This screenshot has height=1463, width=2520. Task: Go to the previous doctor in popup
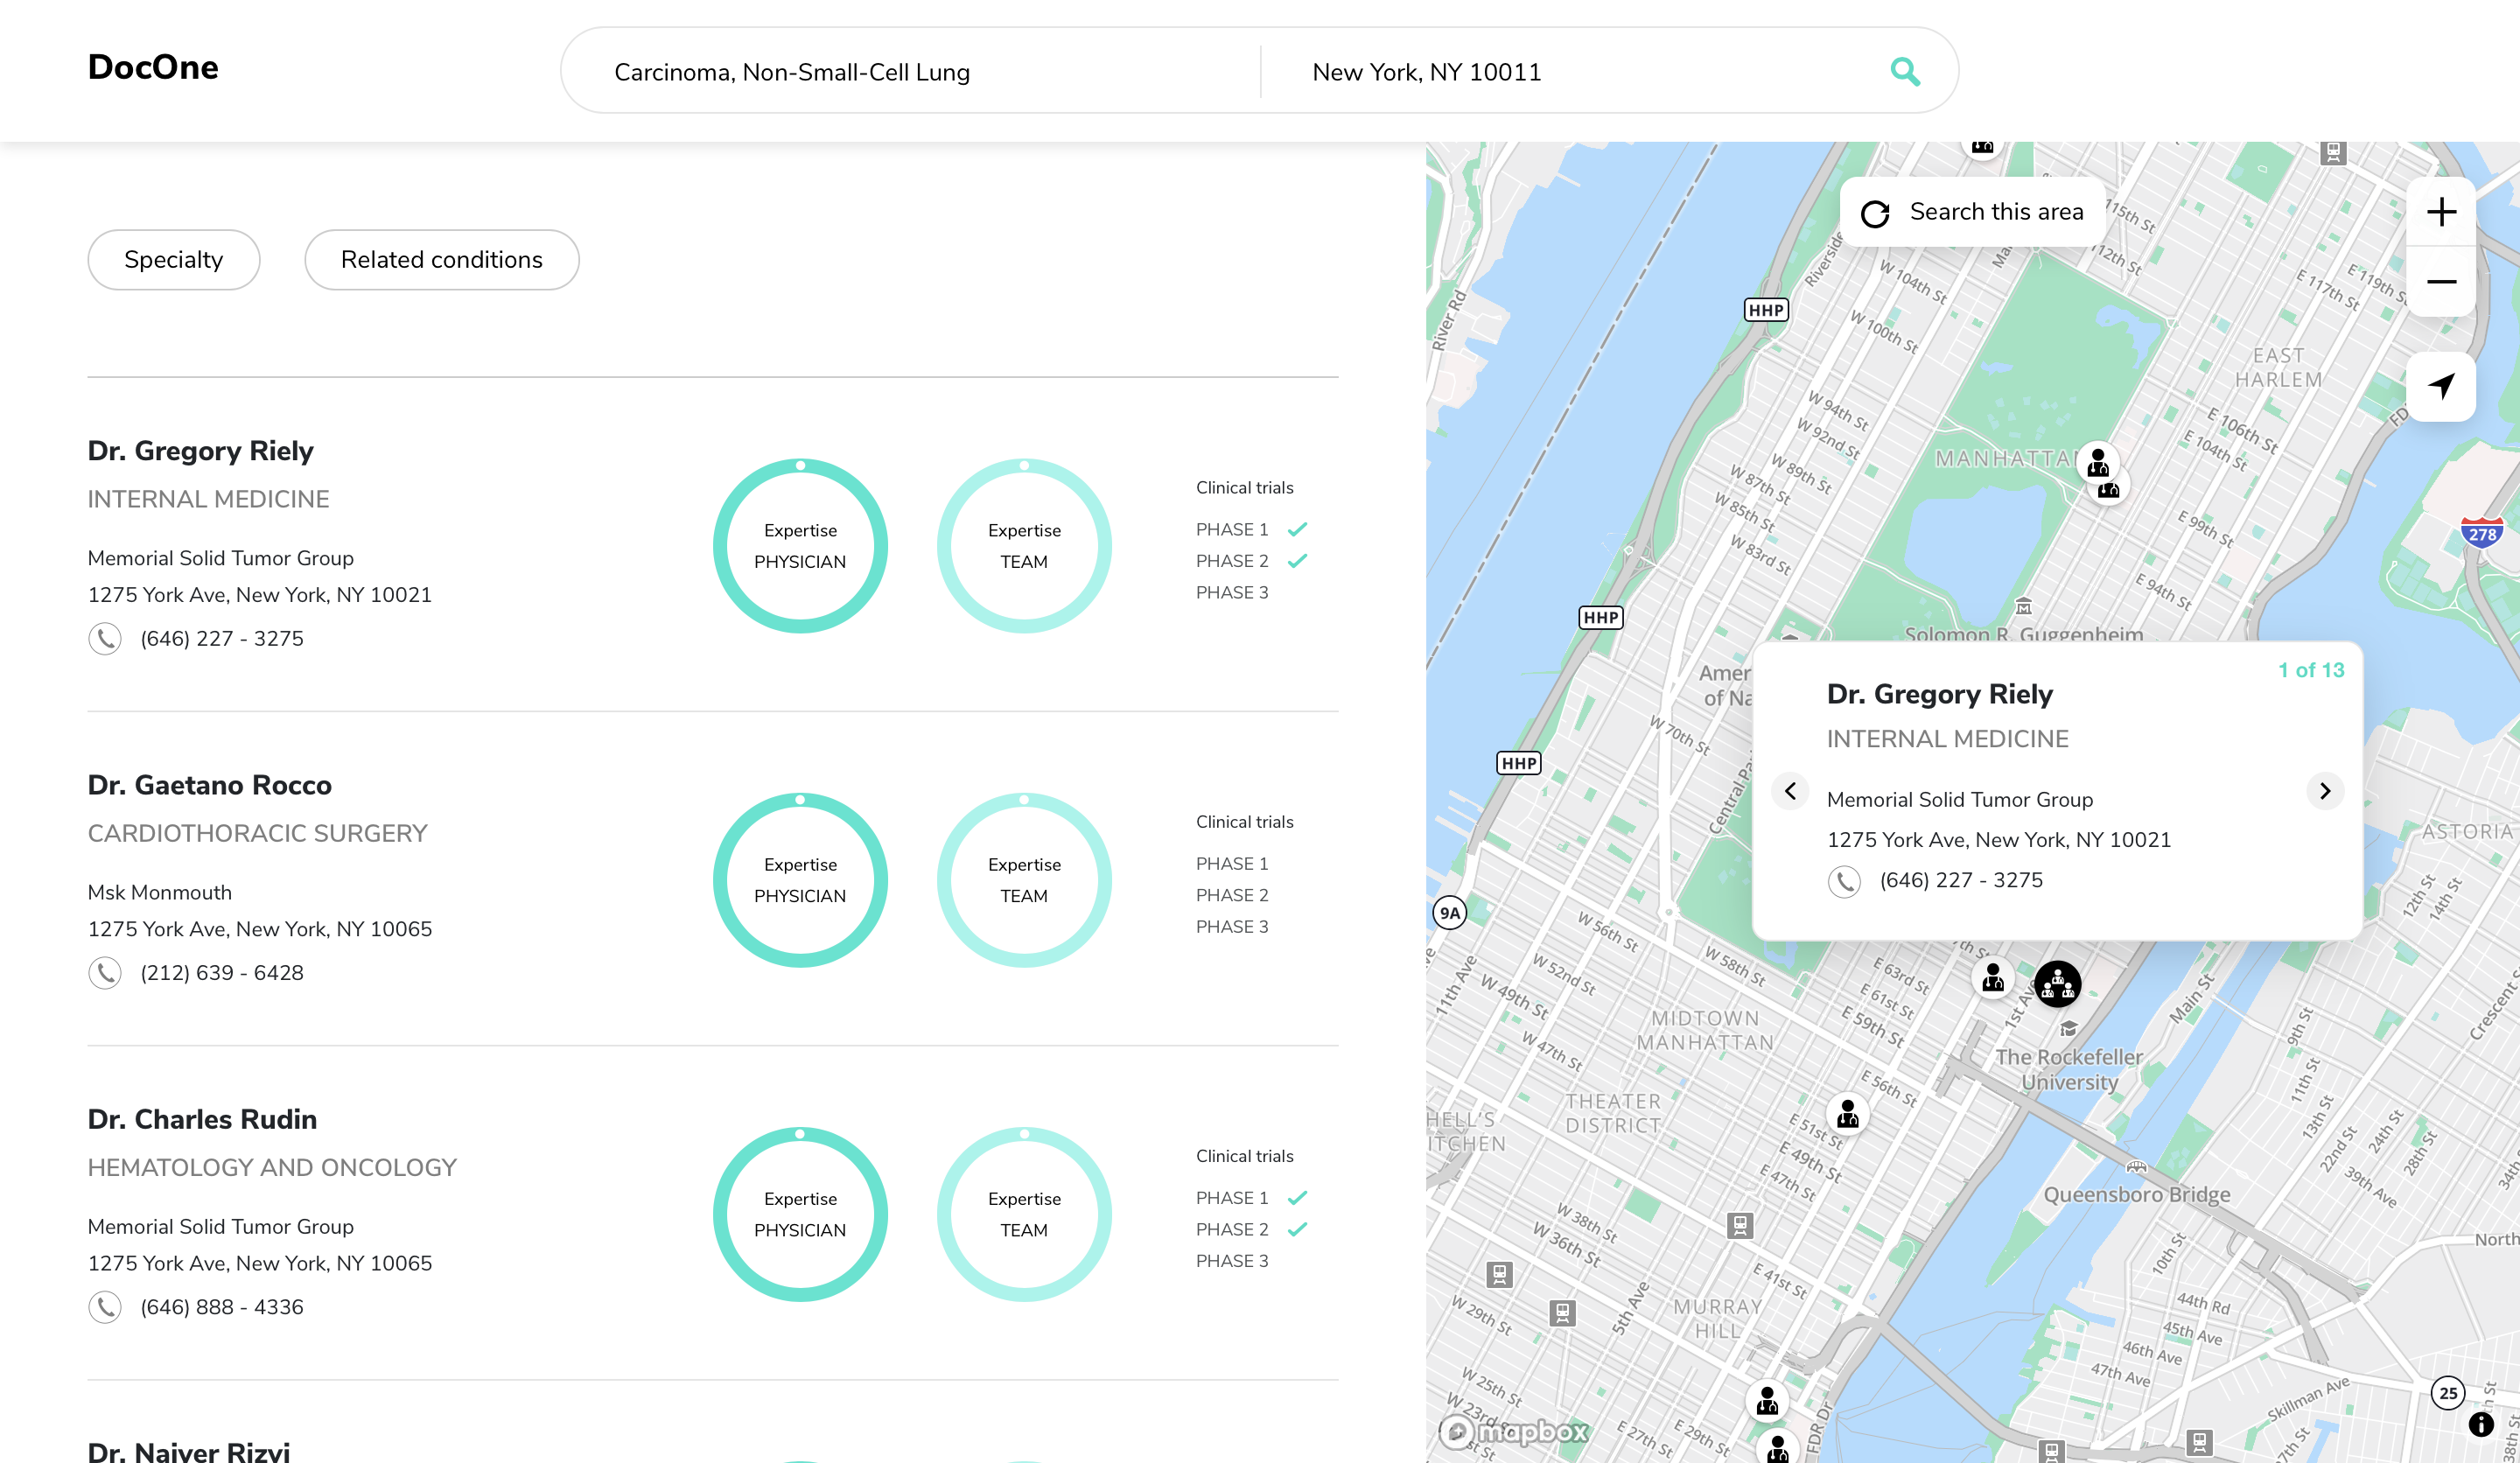1790,791
